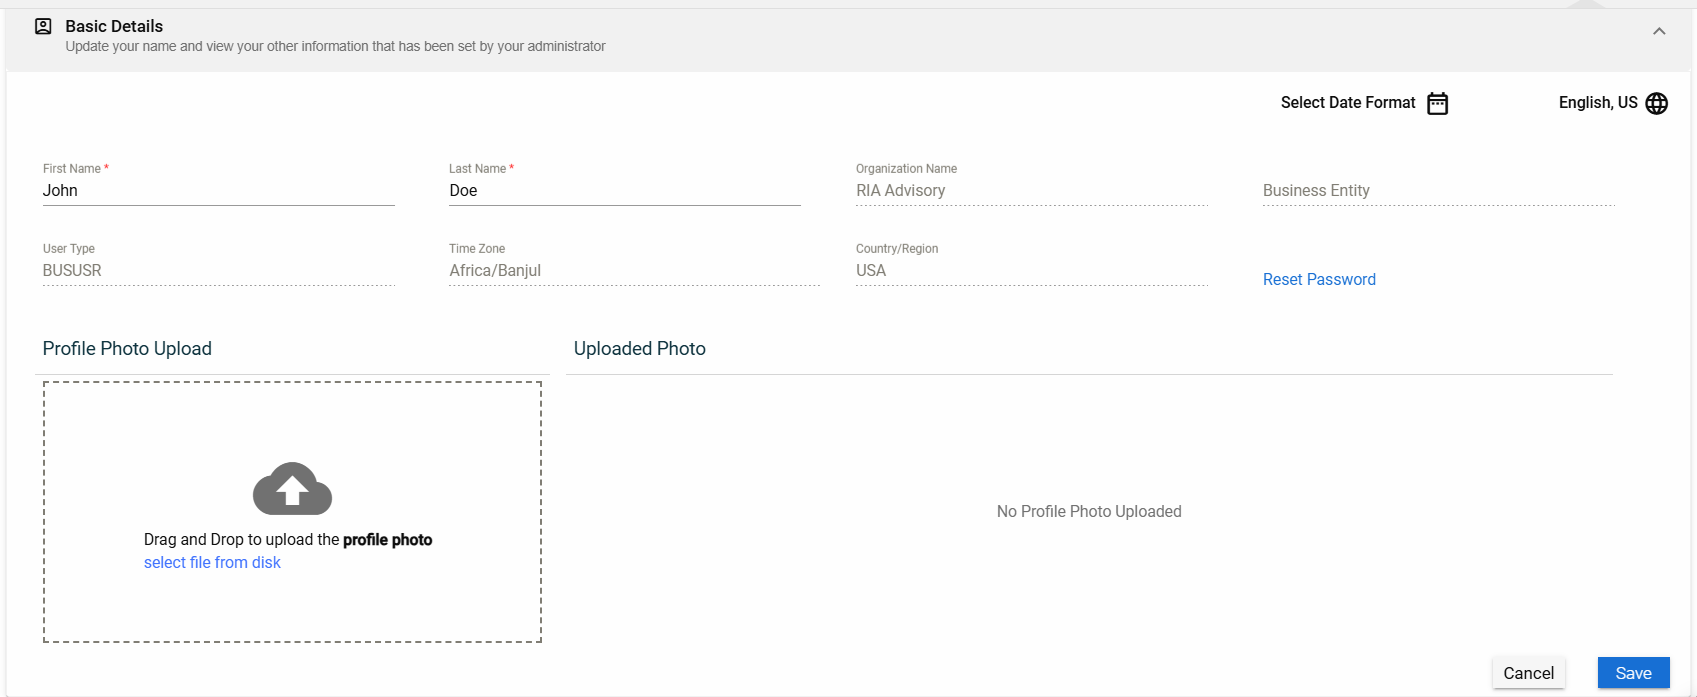The image size is (1697, 697).
Task: Select the Business Entity field
Action: pos(1437,191)
